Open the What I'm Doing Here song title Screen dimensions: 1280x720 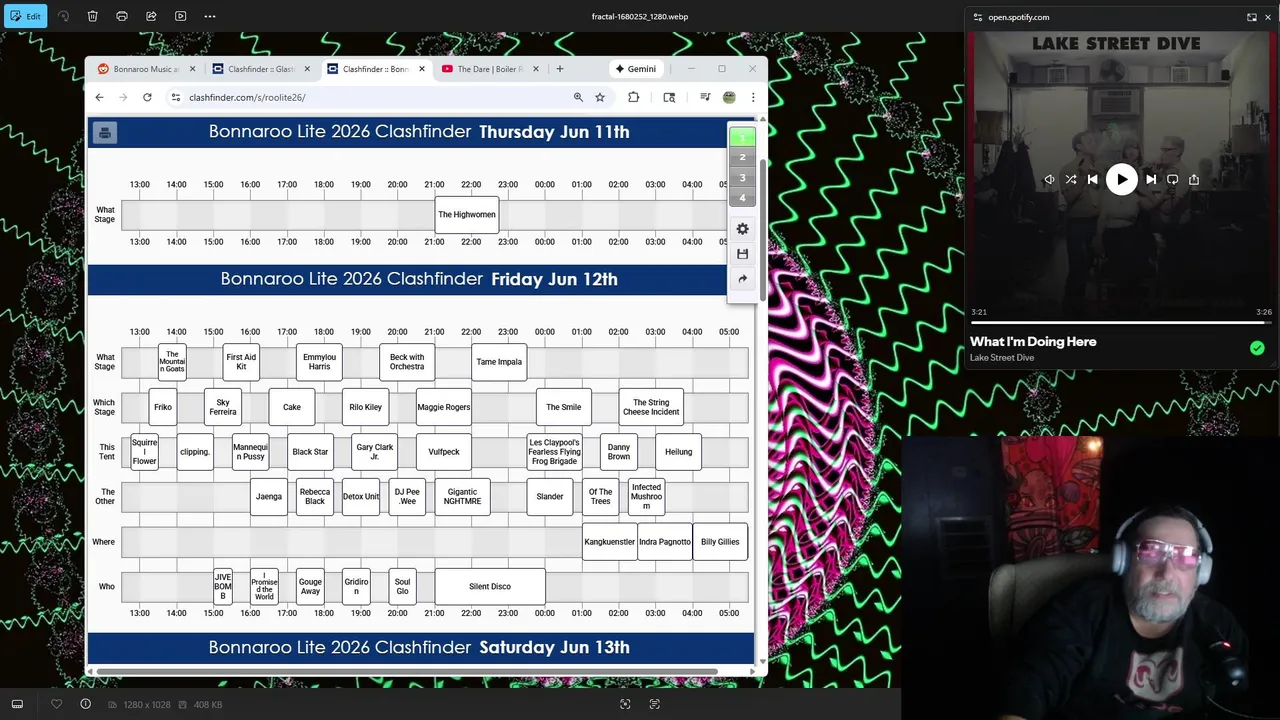1033,342
